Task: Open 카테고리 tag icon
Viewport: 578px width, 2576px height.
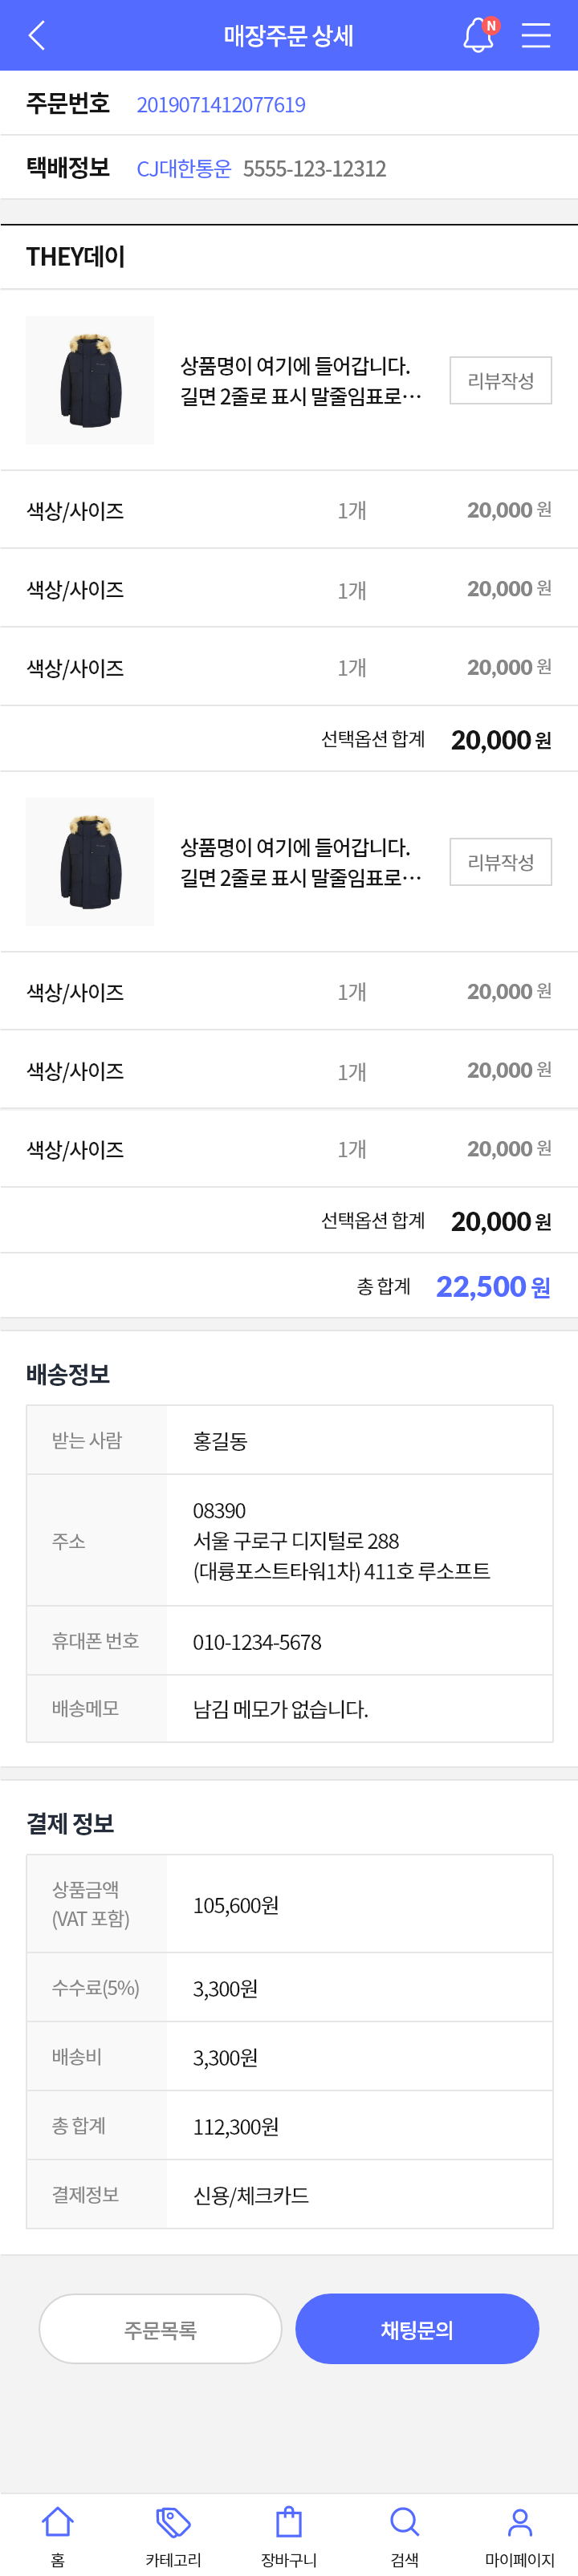Action: [x=173, y=2522]
